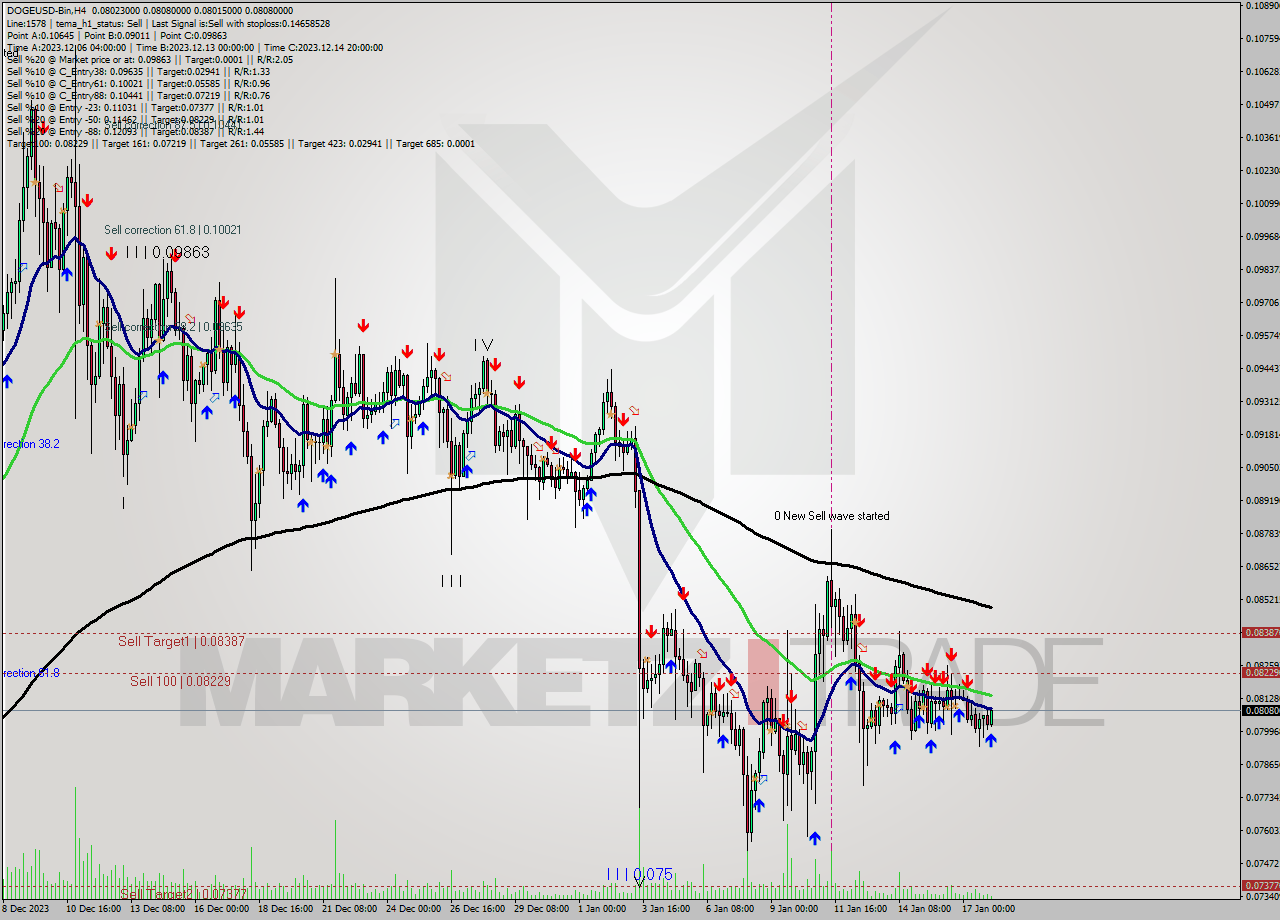Click the small triangle marker below '| | | 0.075'
The height and width of the screenshot is (920, 1280).
[639, 883]
